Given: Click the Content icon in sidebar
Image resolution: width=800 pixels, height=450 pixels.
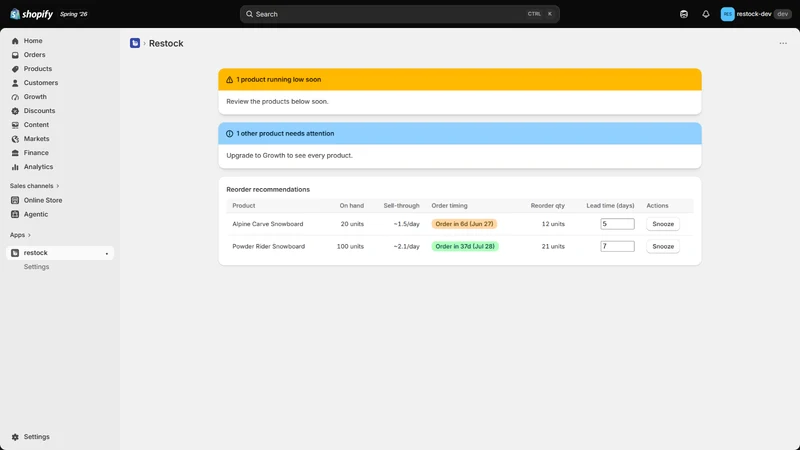Looking at the screenshot, I should pyautogui.click(x=15, y=124).
